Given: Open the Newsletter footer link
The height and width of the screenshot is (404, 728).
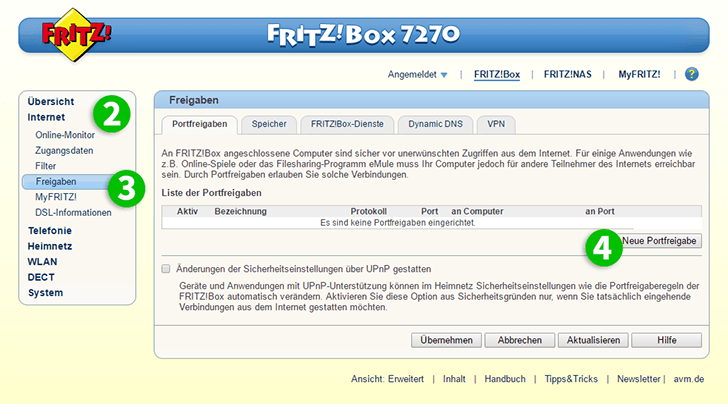Looking at the screenshot, I should point(638,379).
